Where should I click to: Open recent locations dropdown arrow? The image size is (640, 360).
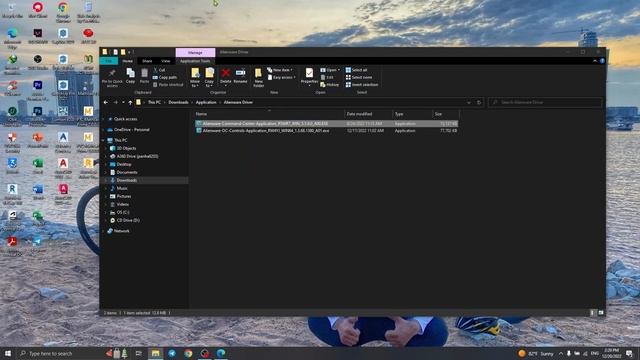pyautogui.click(x=123, y=102)
